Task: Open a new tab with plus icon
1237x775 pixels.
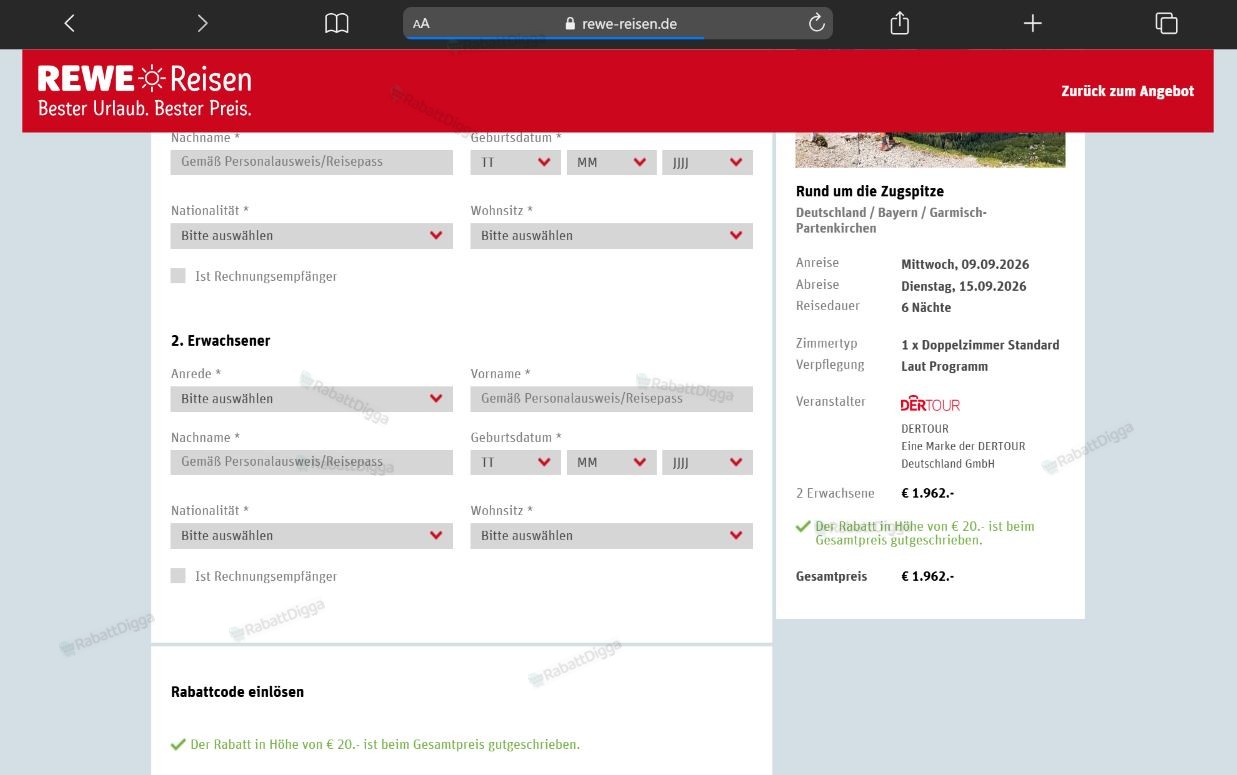Action: [x=1033, y=23]
